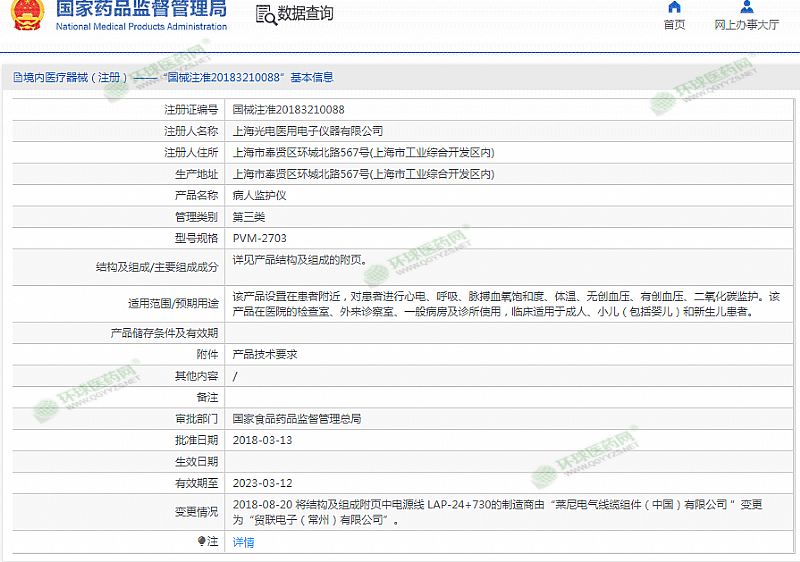Click the 产品技术要求 attachment entry
Viewport: 800px width, 562px height.
click(x=265, y=354)
